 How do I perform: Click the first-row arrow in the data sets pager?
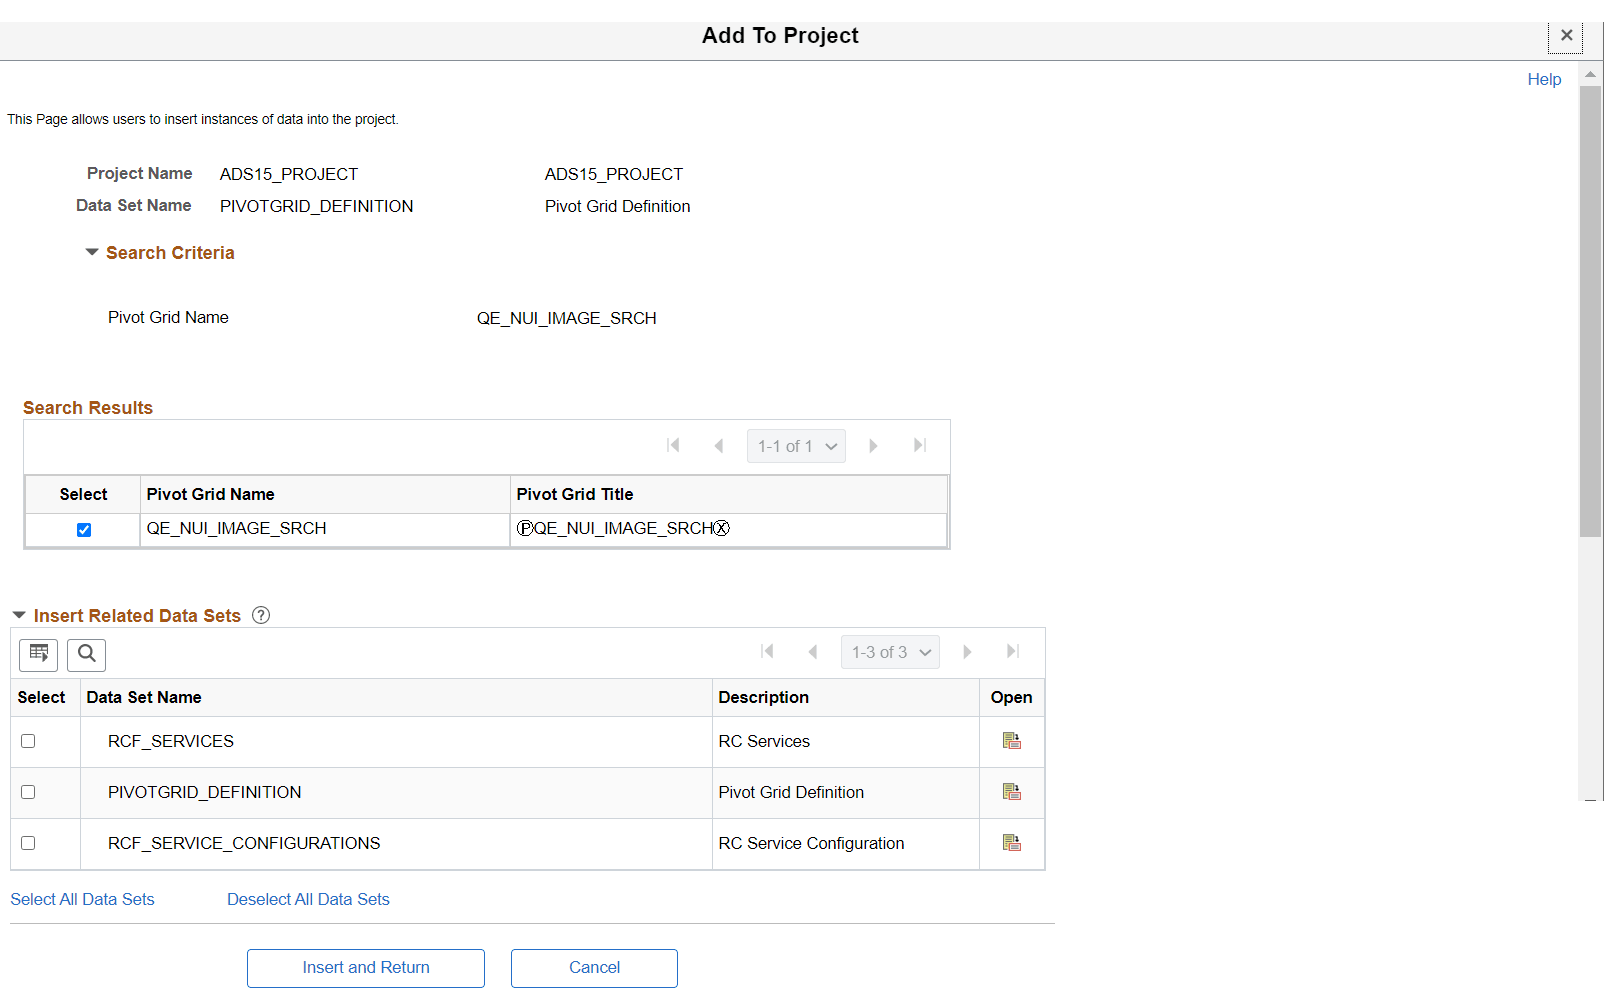767,651
